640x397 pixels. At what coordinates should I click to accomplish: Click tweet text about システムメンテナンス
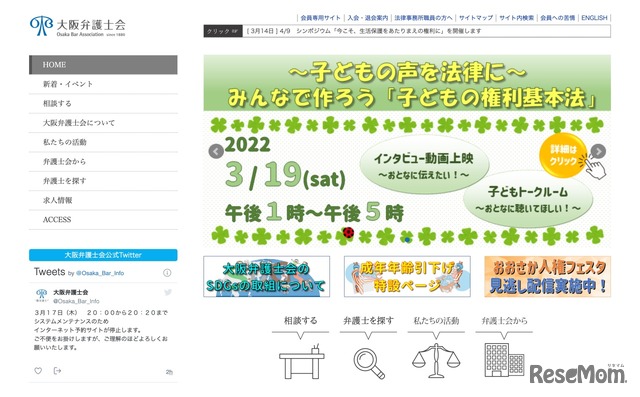pos(100,330)
